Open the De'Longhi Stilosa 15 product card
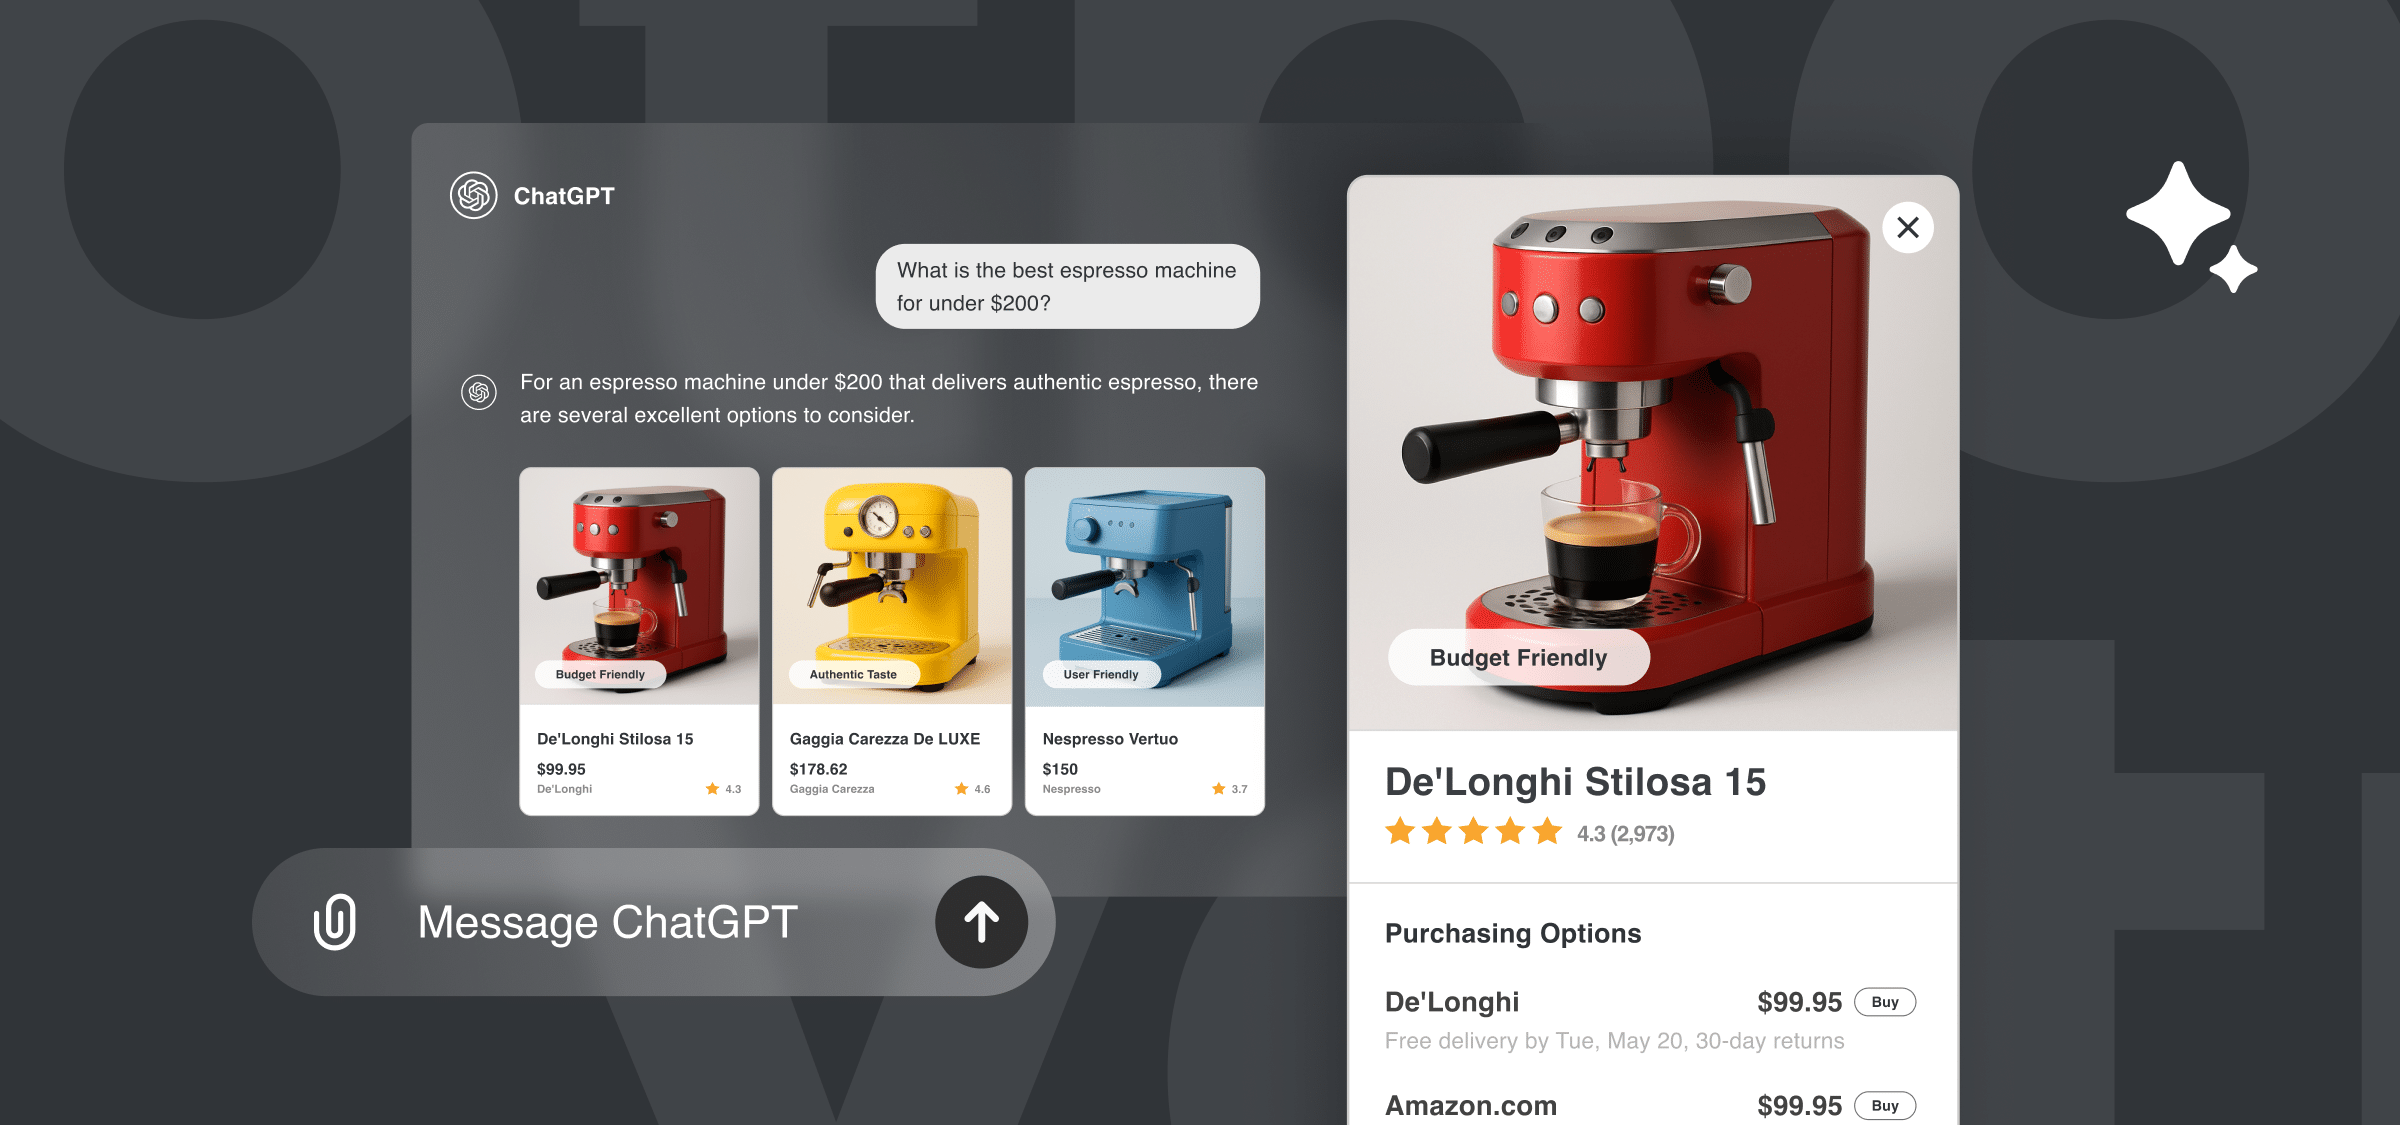The width and height of the screenshot is (2400, 1125). click(639, 641)
